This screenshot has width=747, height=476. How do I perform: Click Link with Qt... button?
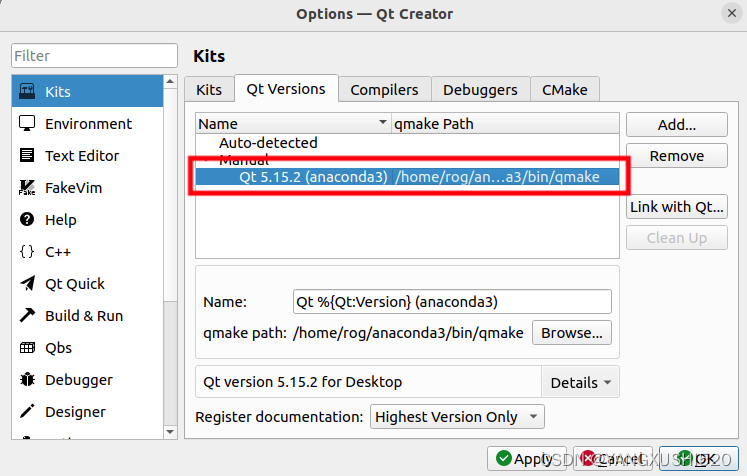676,207
